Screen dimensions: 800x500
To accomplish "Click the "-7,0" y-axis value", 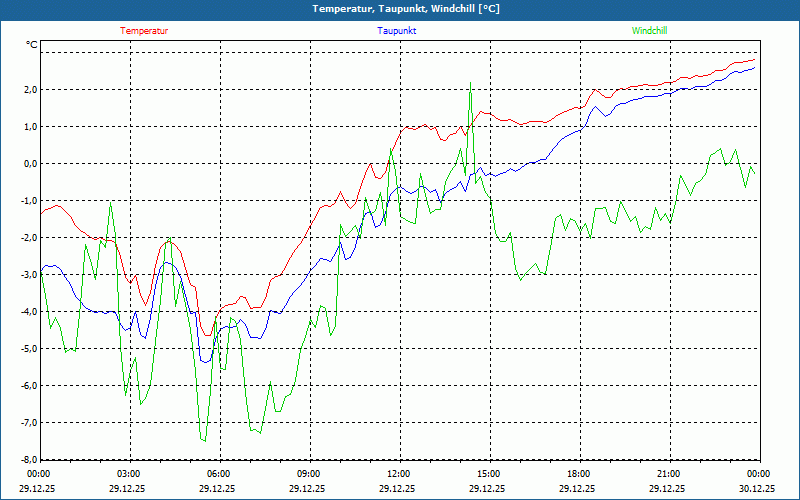I will coord(30,422).
